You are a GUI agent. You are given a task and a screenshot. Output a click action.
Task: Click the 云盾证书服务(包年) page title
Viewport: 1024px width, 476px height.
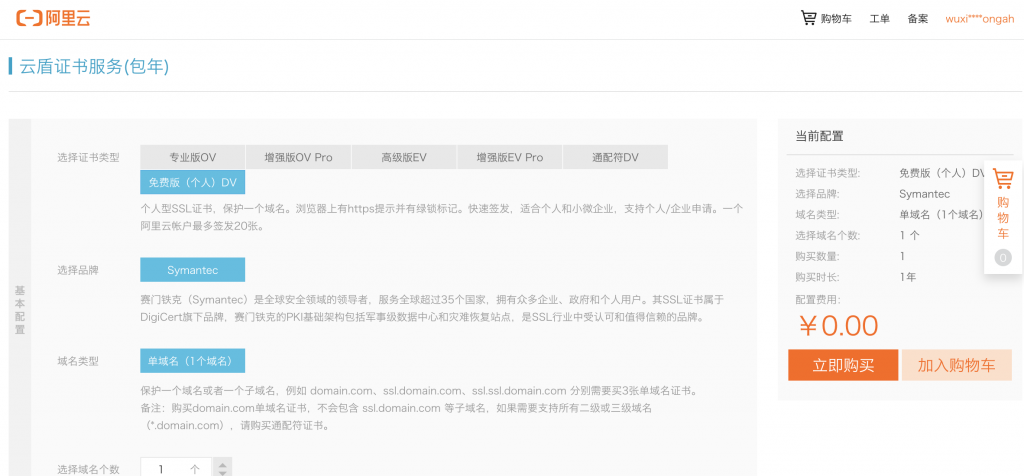[x=95, y=67]
